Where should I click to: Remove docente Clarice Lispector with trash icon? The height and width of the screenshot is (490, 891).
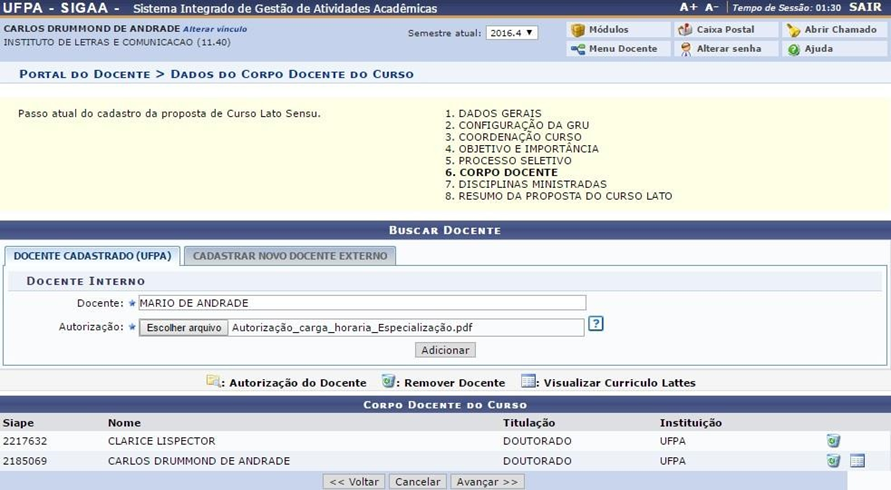pyautogui.click(x=833, y=441)
